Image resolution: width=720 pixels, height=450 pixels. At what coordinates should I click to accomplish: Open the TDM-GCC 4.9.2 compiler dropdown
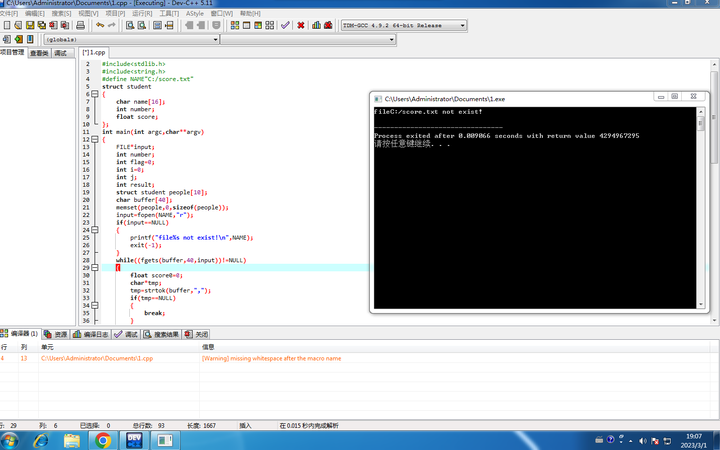[462, 26]
